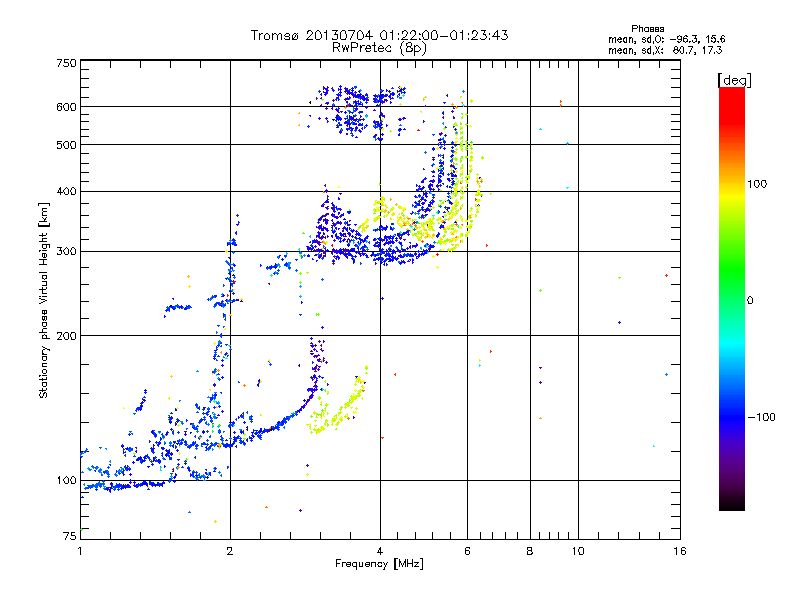Click the x-axis tick label '6'
Viewport: 800px width, 600px height.
point(467,551)
